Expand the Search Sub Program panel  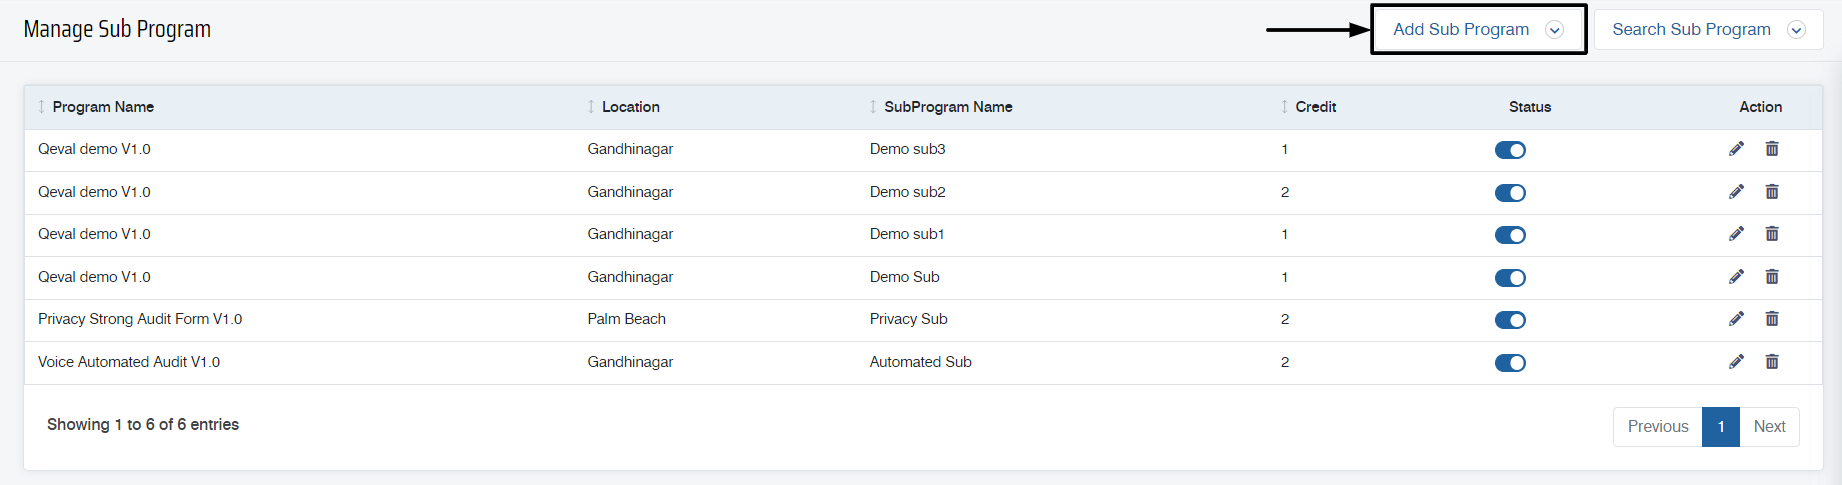point(1708,30)
